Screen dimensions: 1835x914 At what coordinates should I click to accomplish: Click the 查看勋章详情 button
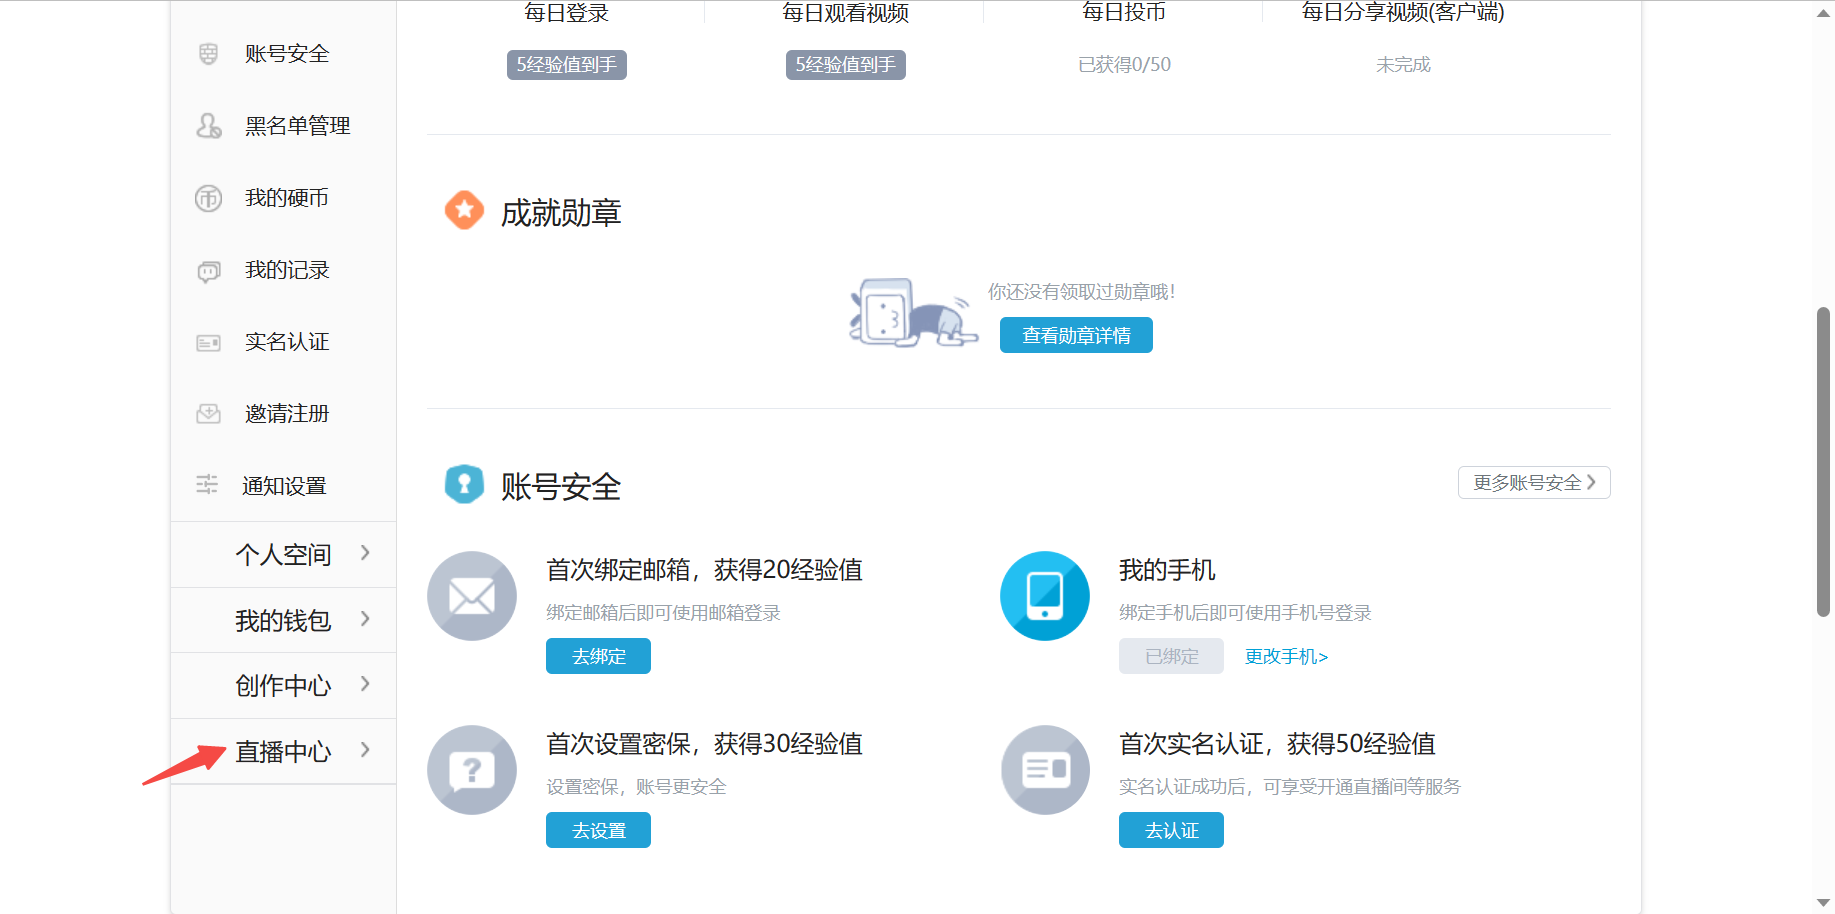1075,335
